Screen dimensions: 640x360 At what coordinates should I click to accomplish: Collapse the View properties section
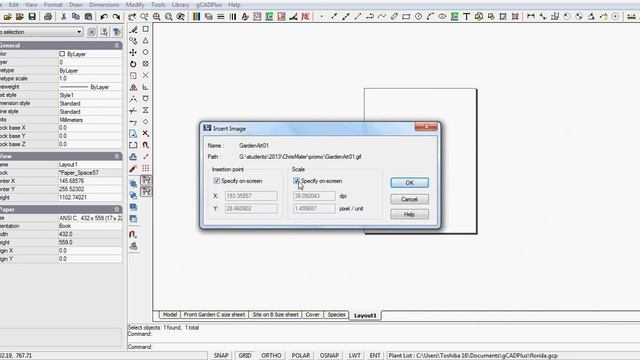point(116,156)
